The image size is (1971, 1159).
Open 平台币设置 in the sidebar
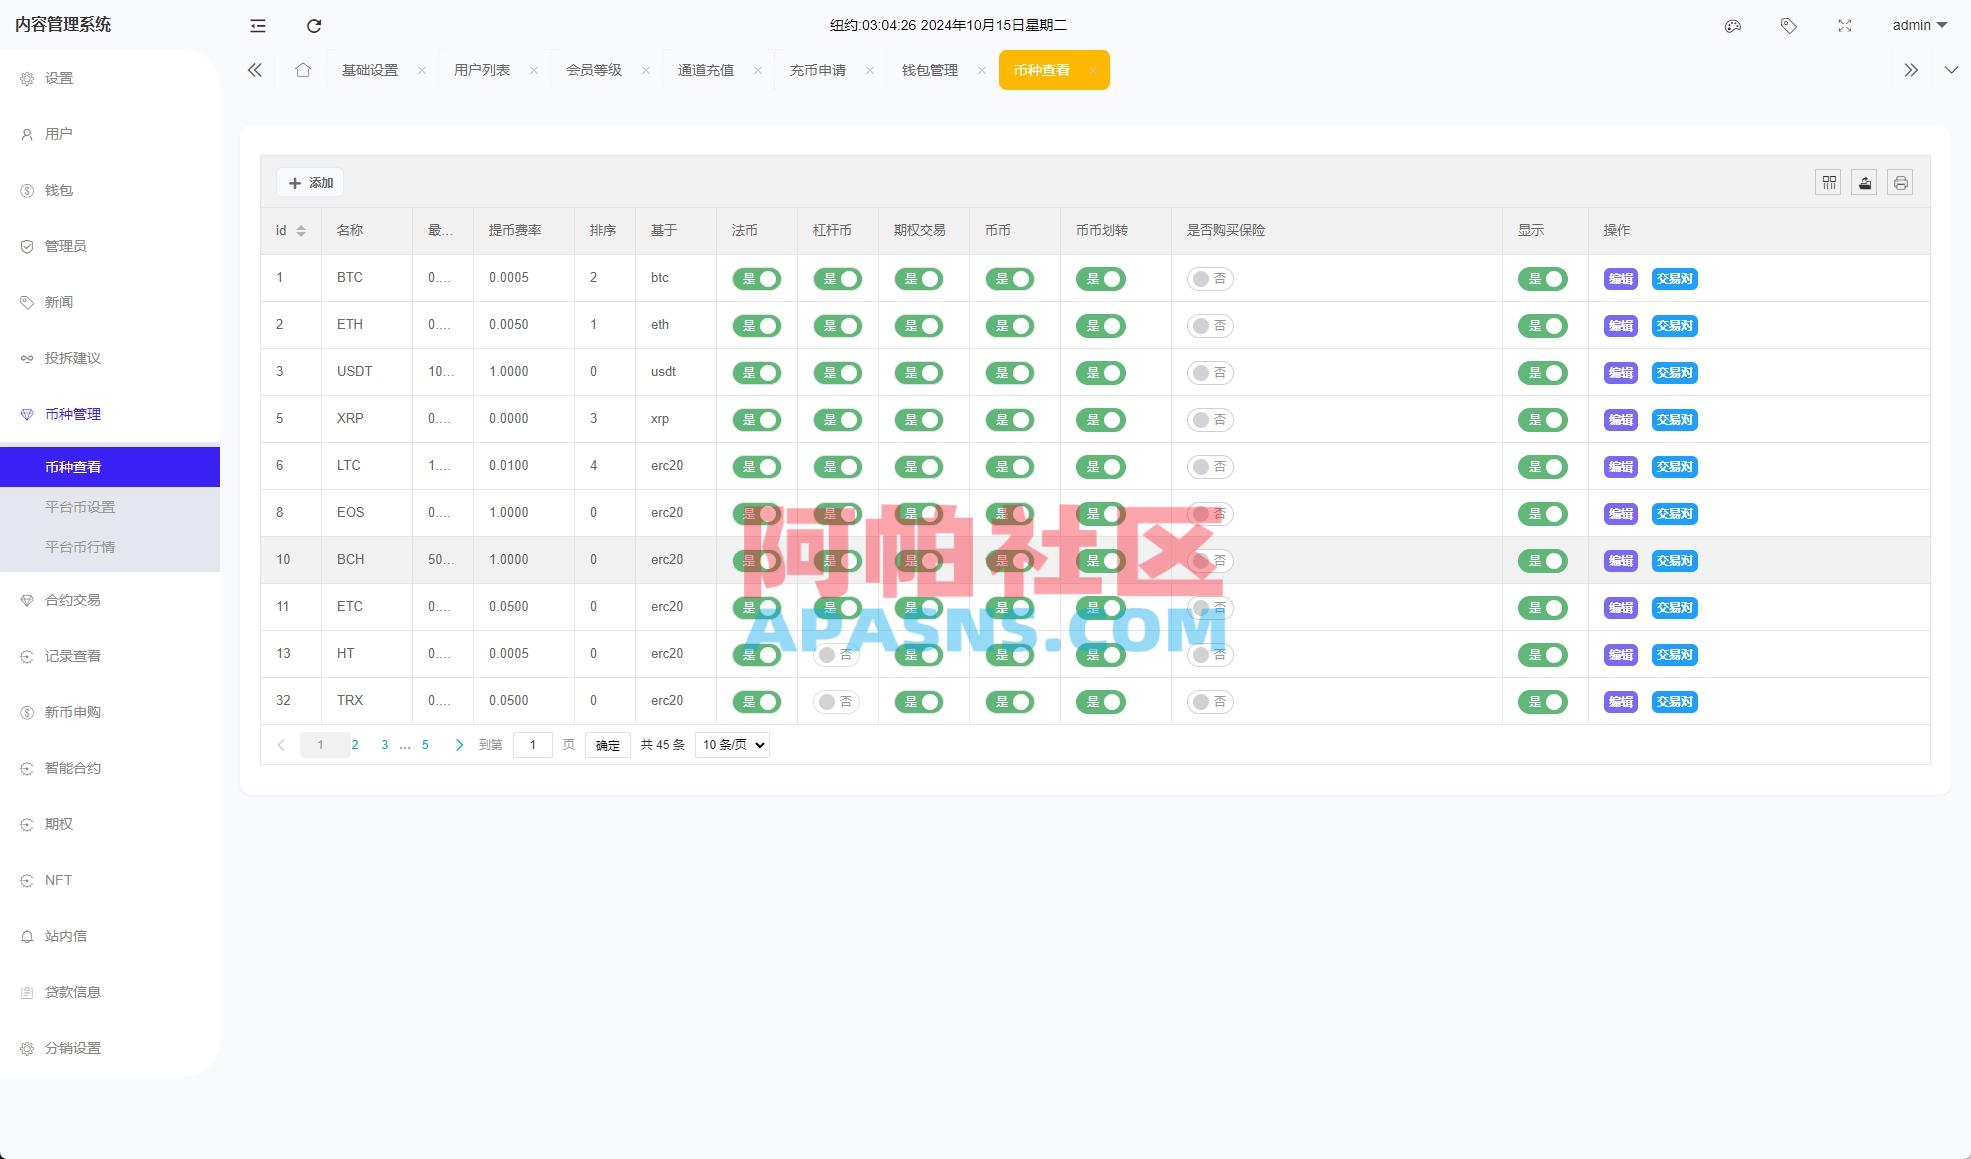[80, 507]
